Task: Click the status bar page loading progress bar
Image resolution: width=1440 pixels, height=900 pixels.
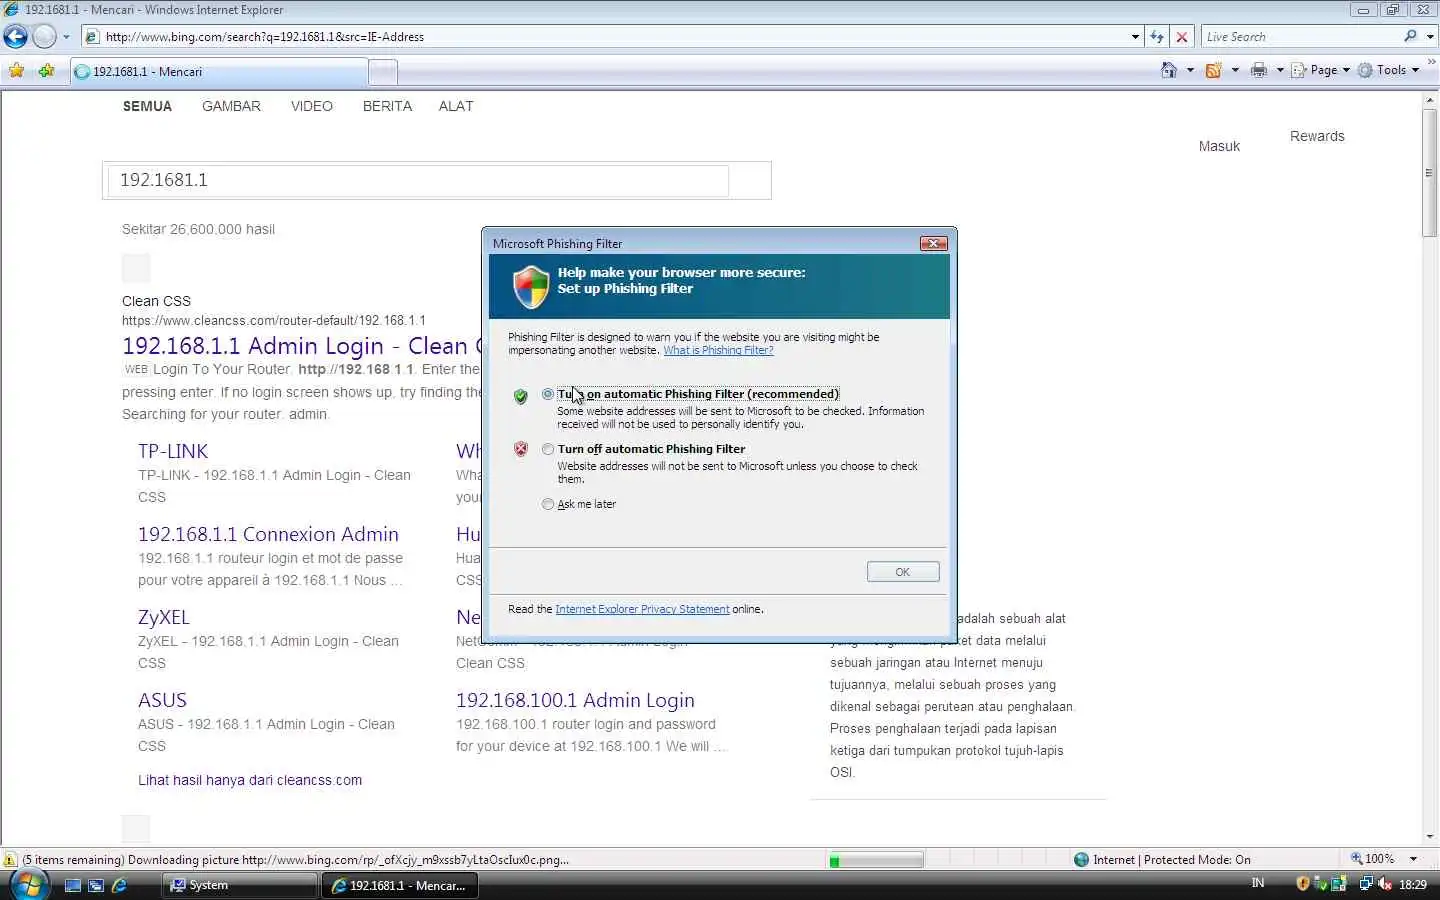Action: (876, 860)
